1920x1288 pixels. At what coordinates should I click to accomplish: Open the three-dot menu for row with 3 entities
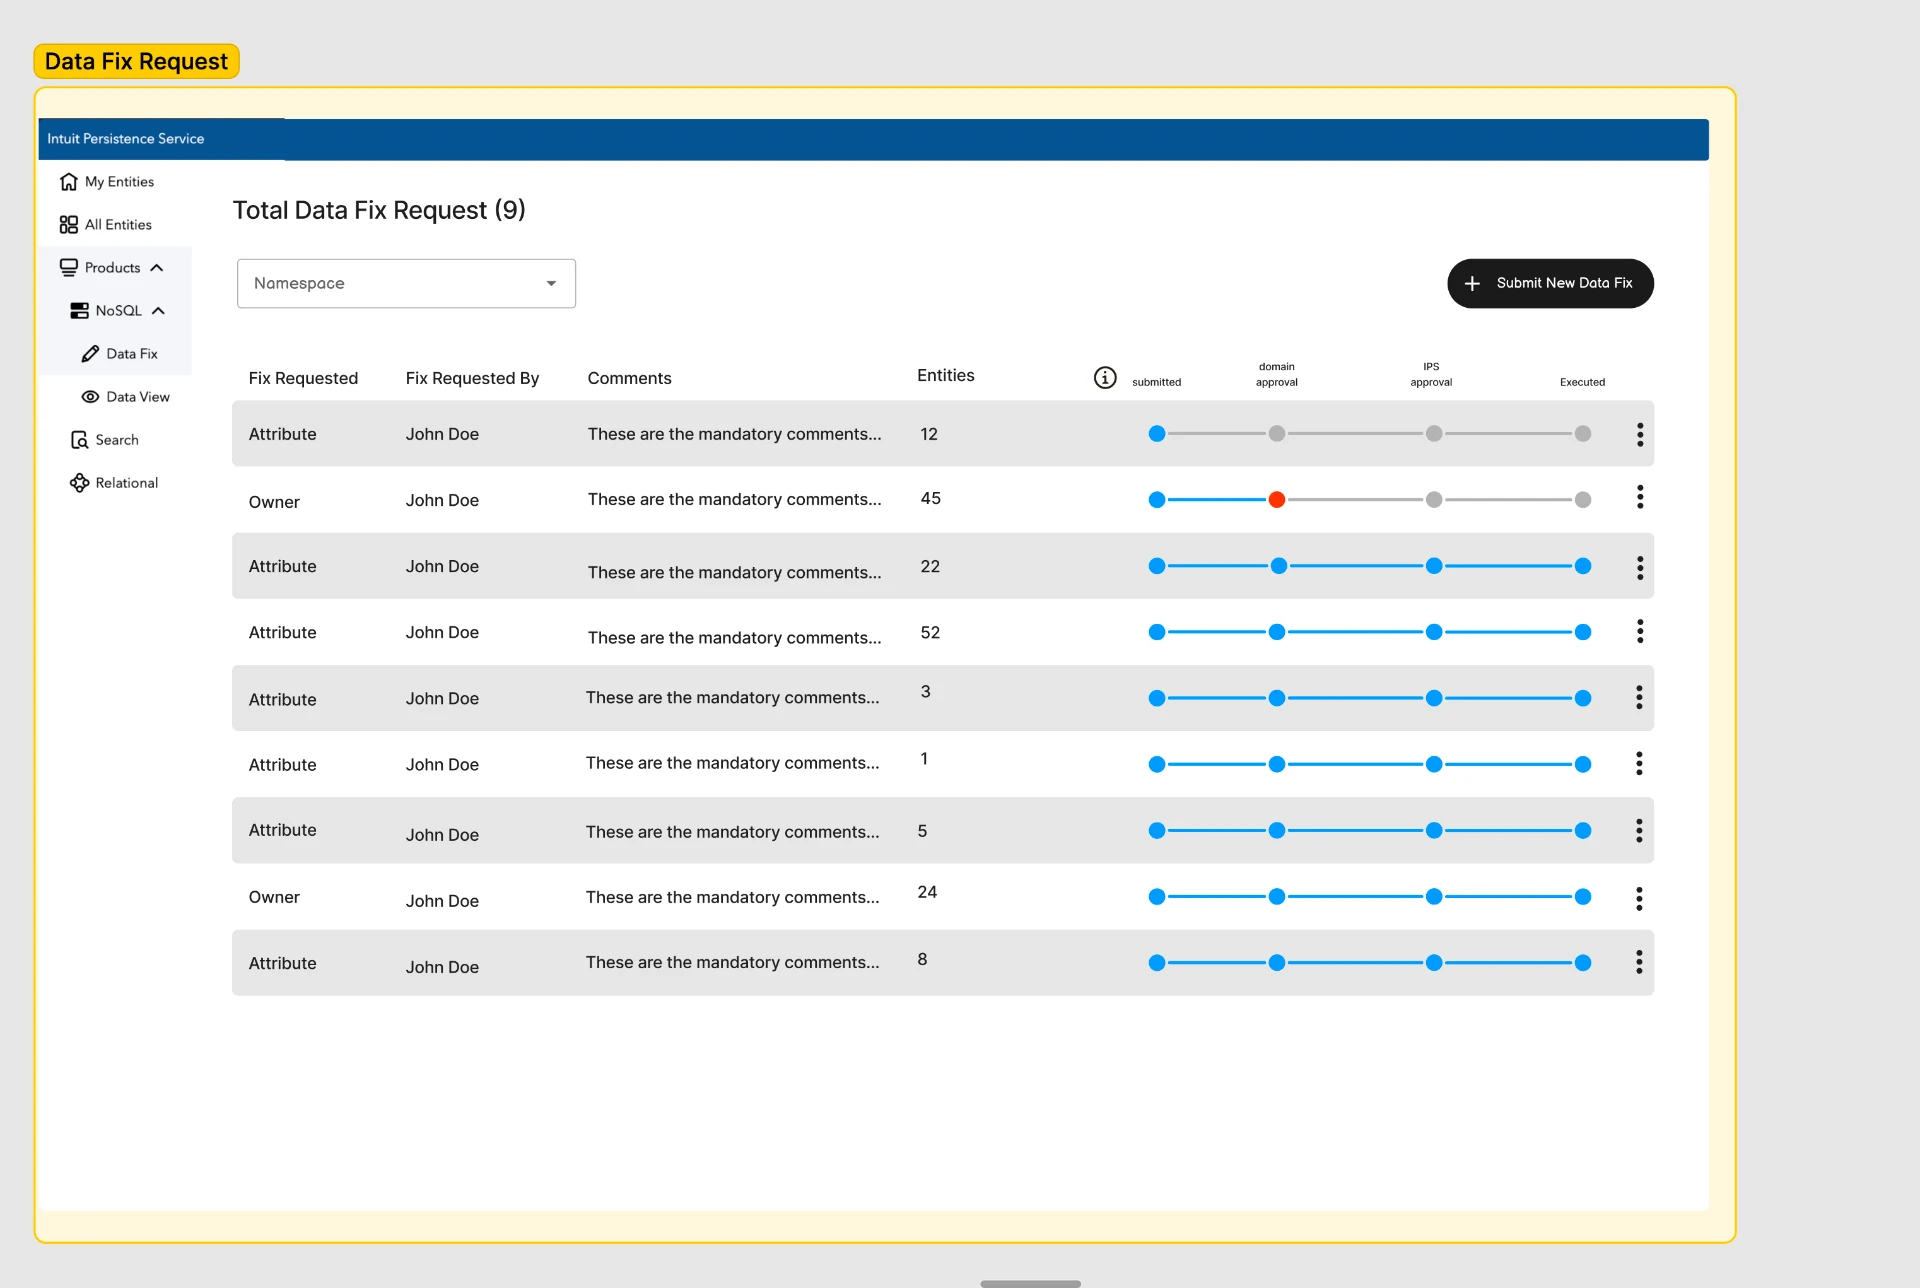pos(1639,697)
